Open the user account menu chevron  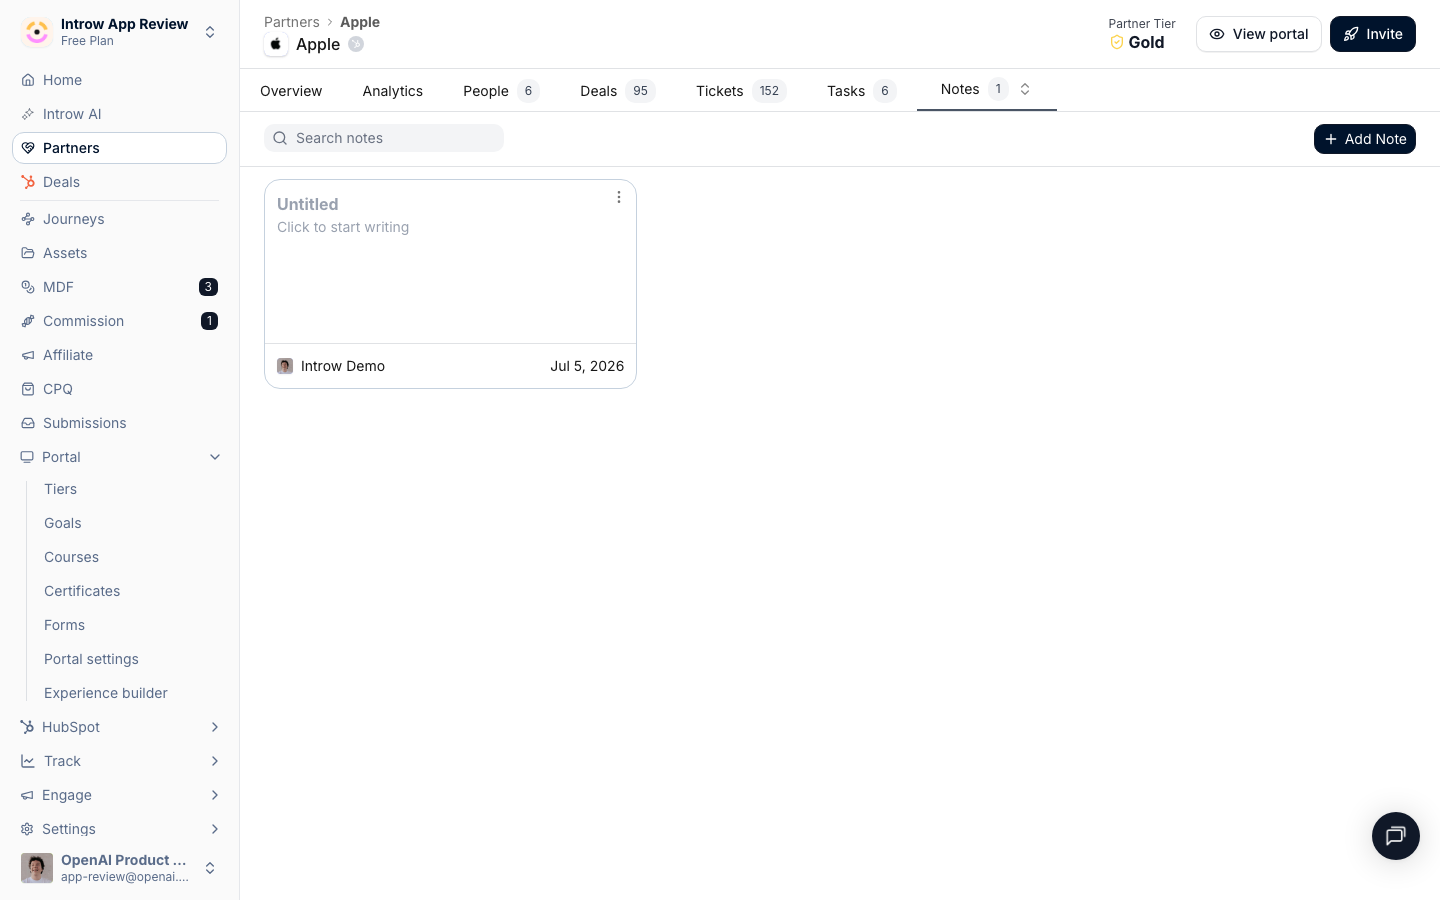[210, 868]
